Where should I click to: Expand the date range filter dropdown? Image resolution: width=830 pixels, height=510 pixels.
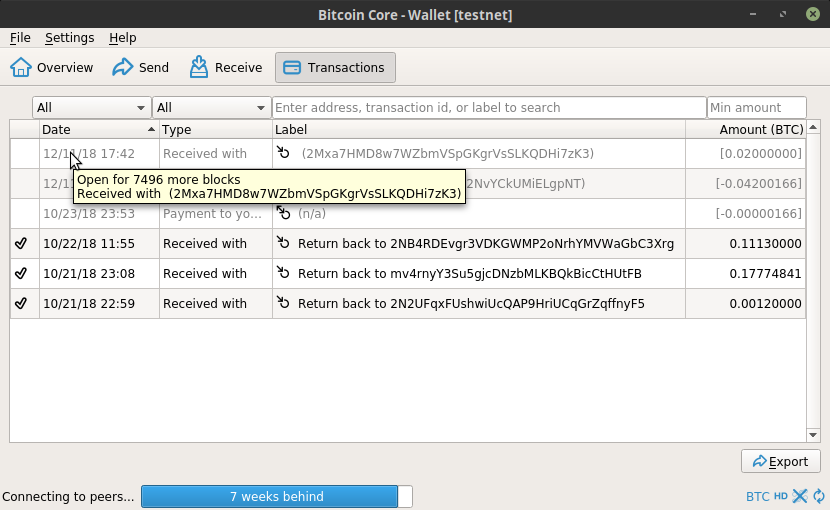pyautogui.click(x=91, y=108)
